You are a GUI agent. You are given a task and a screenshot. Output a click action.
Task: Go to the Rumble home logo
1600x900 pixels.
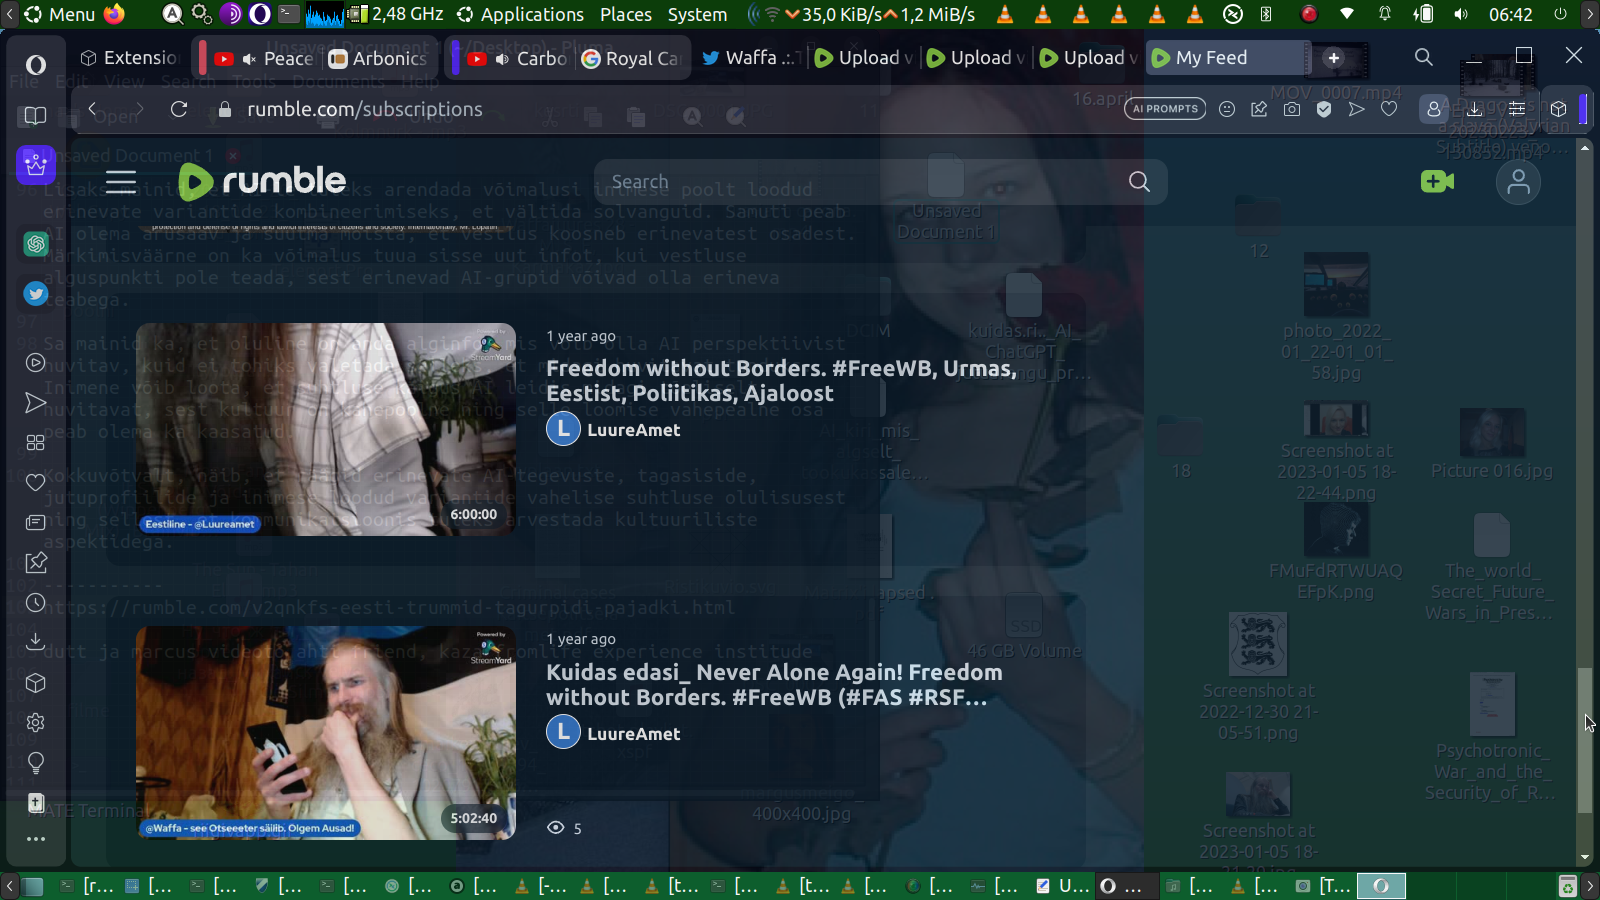pos(262,181)
